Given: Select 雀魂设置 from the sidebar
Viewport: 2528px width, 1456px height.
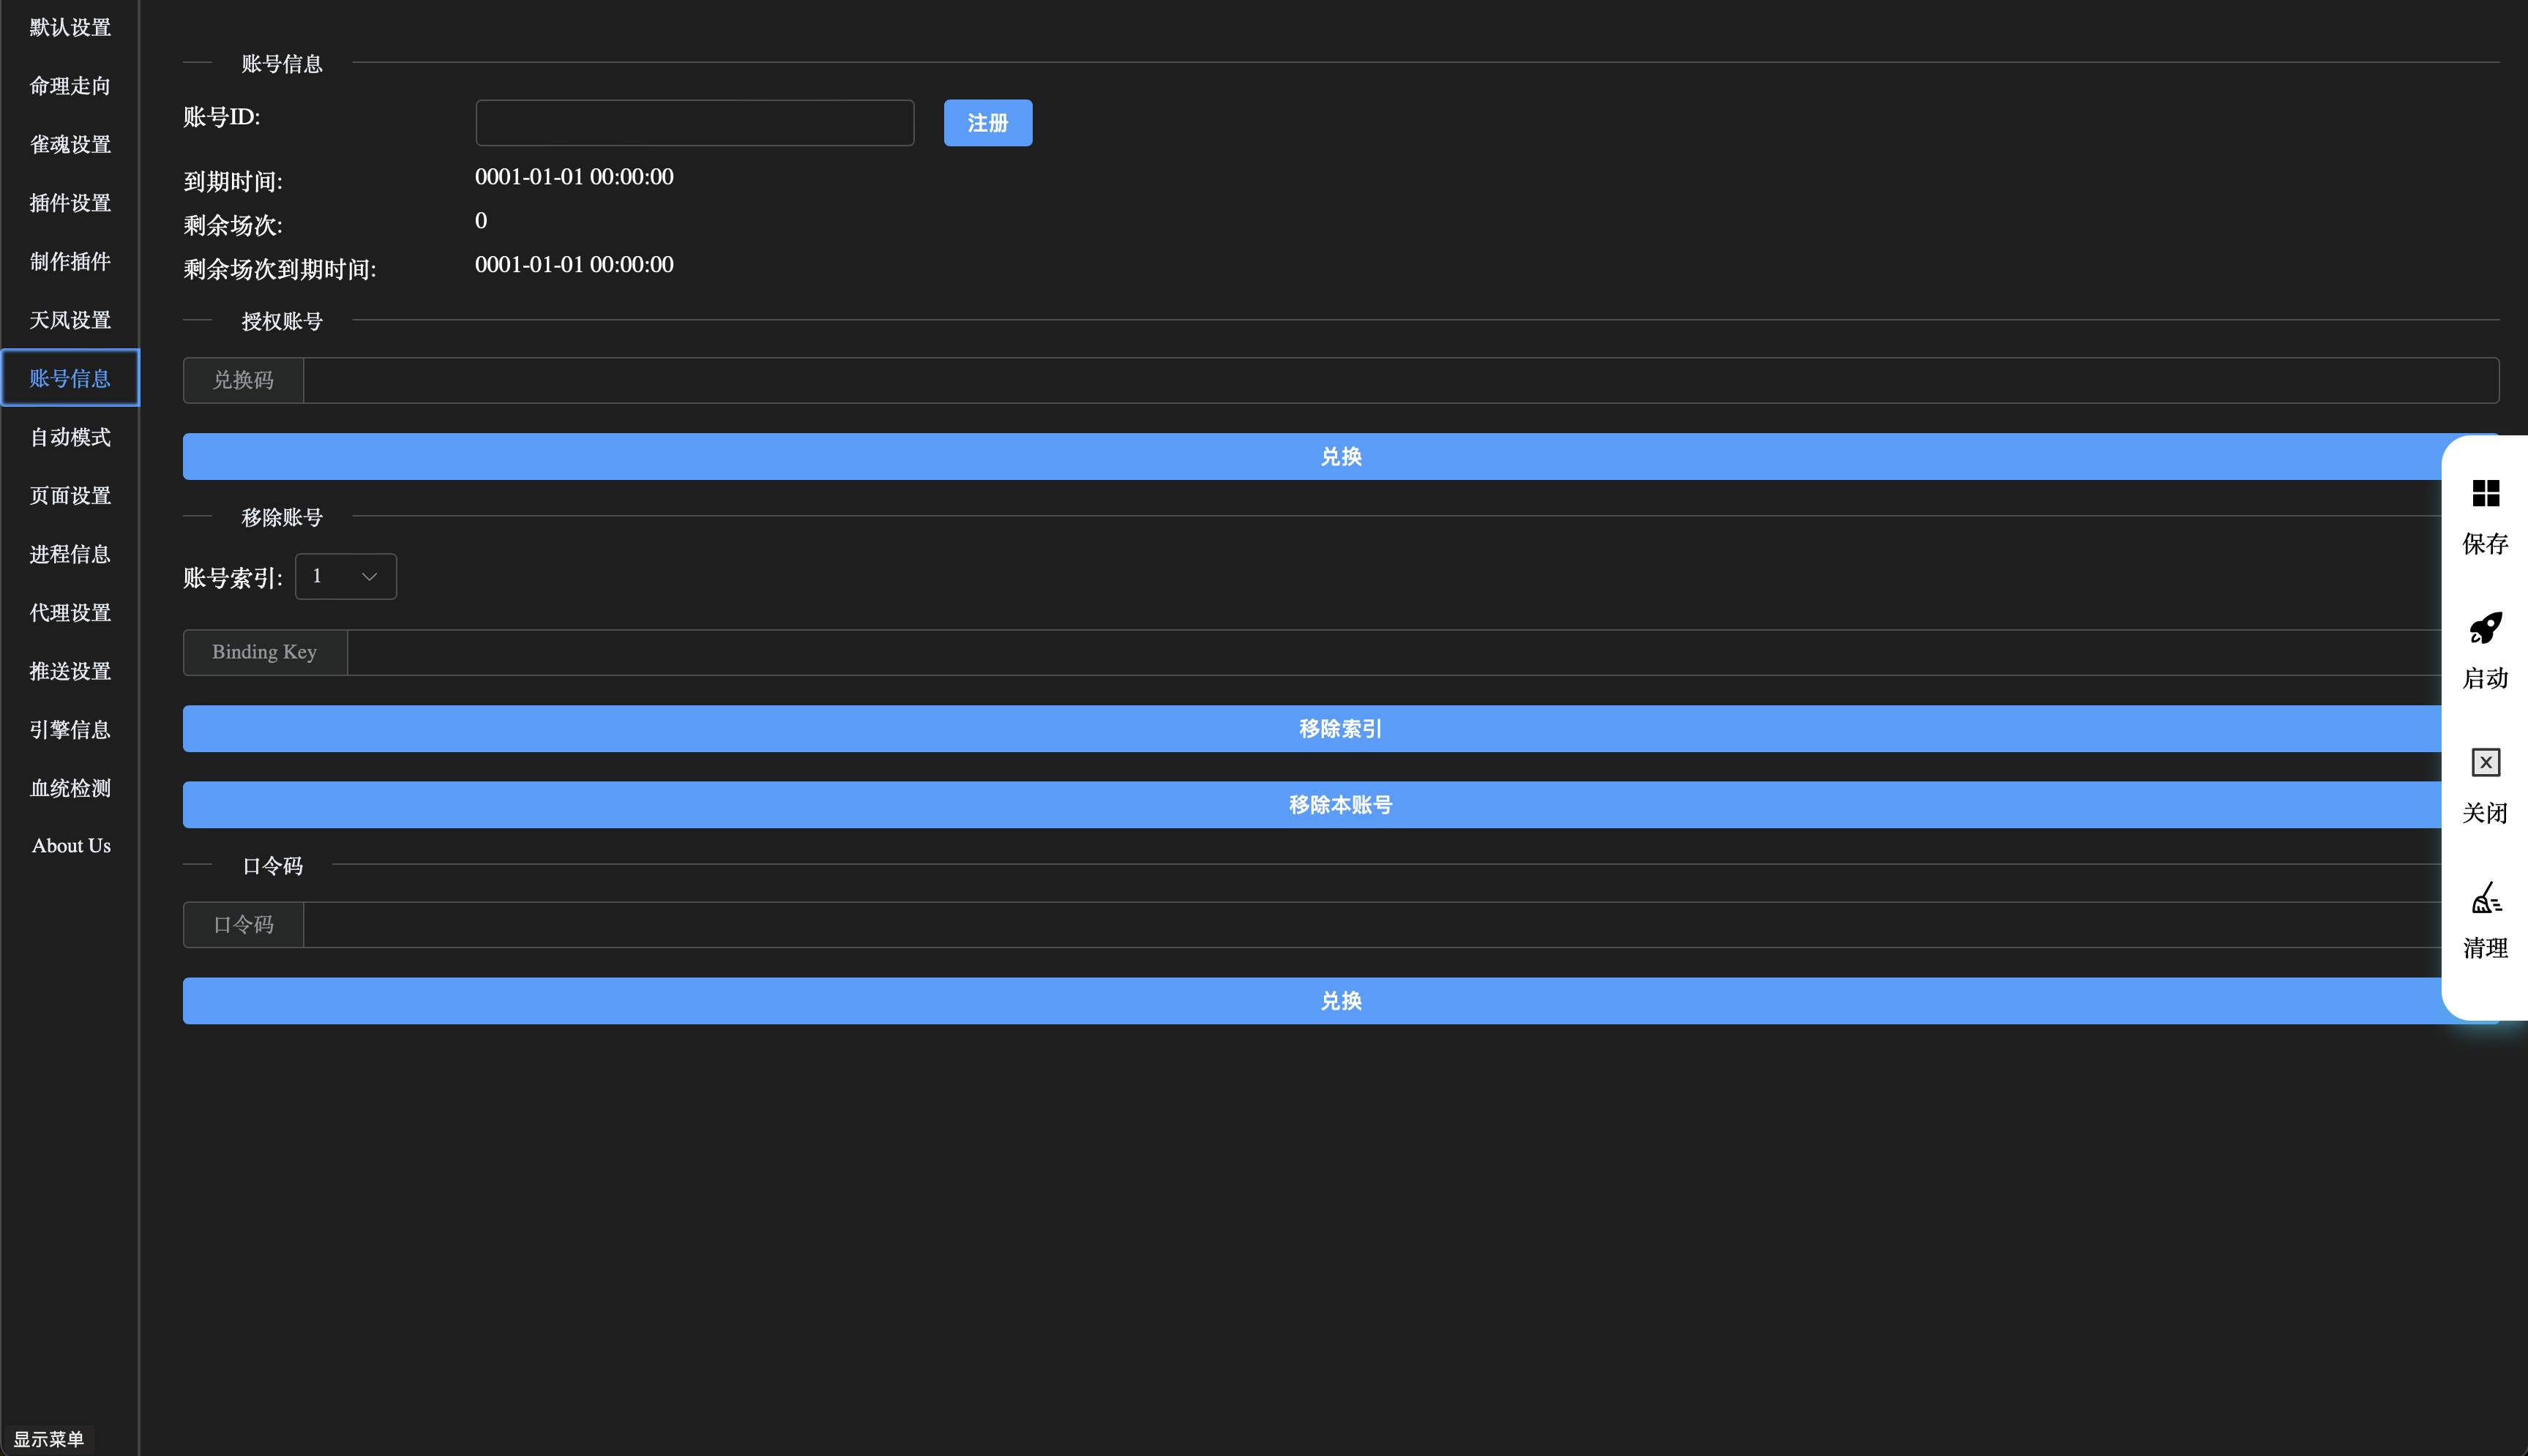Looking at the screenshot, I should click(70, 144).
